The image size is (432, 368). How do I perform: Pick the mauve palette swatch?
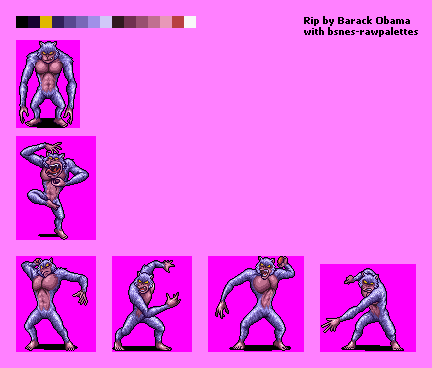tap(142, 22)
